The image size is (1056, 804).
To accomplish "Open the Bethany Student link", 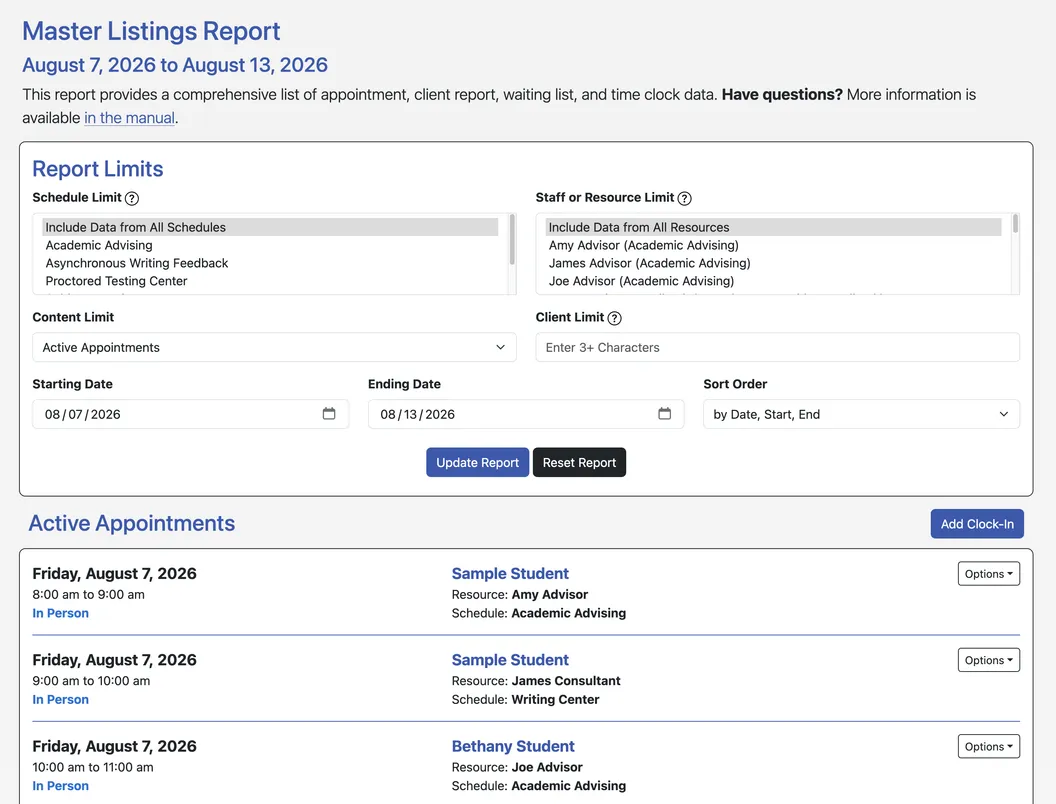I will (513, 746).
